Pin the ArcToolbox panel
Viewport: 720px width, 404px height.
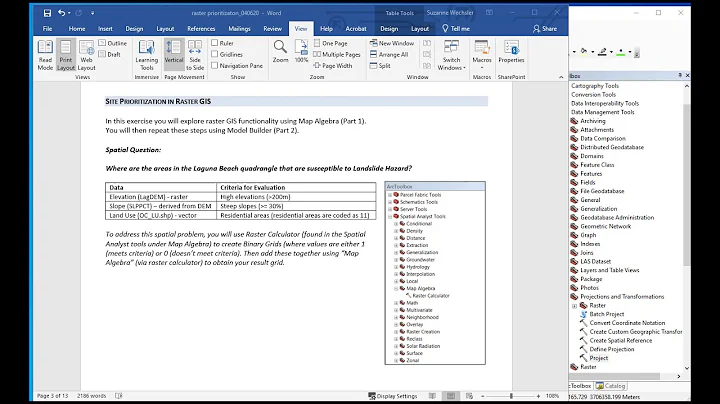tap(680, 75)
